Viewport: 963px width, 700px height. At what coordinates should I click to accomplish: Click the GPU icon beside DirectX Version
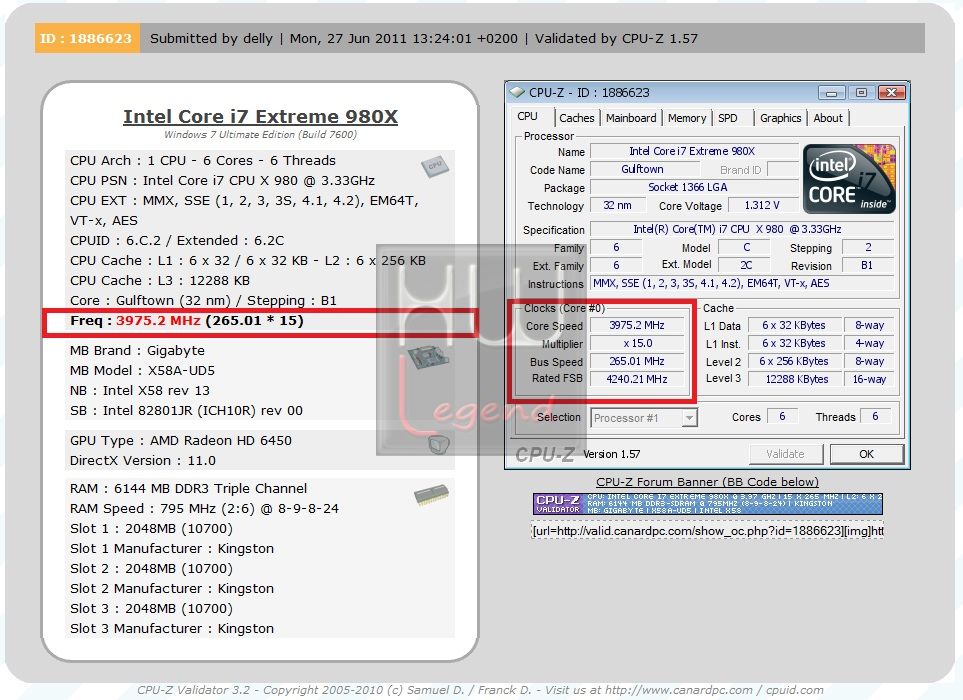pos(438,444)
